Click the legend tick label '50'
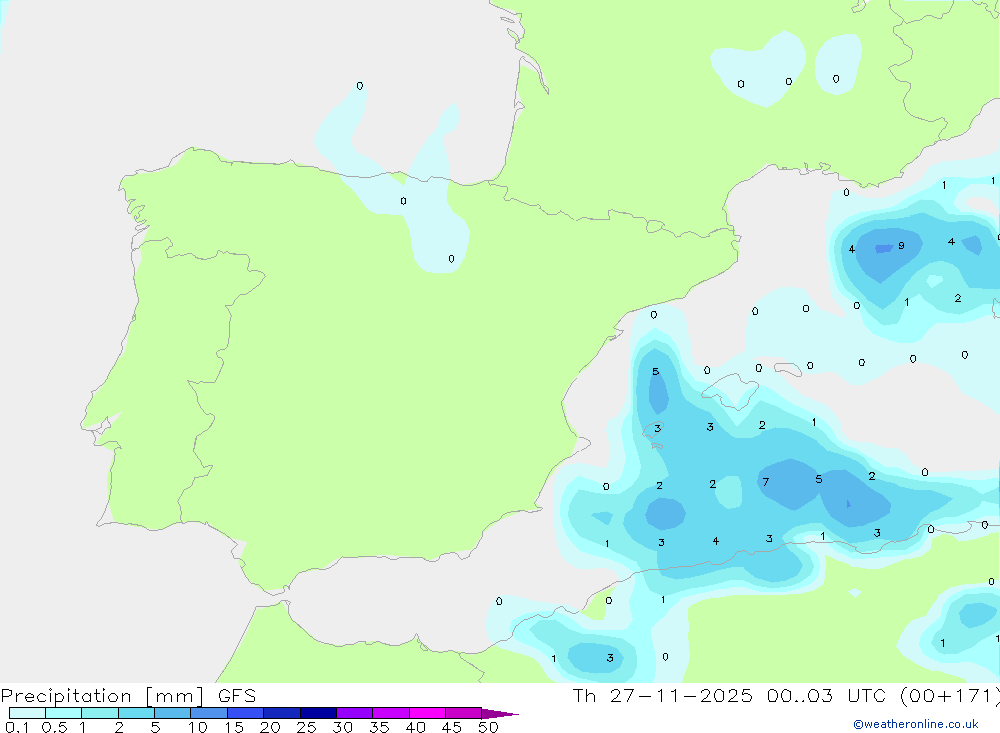This screenshot has height=733, width=1000. tap(488, 727)
